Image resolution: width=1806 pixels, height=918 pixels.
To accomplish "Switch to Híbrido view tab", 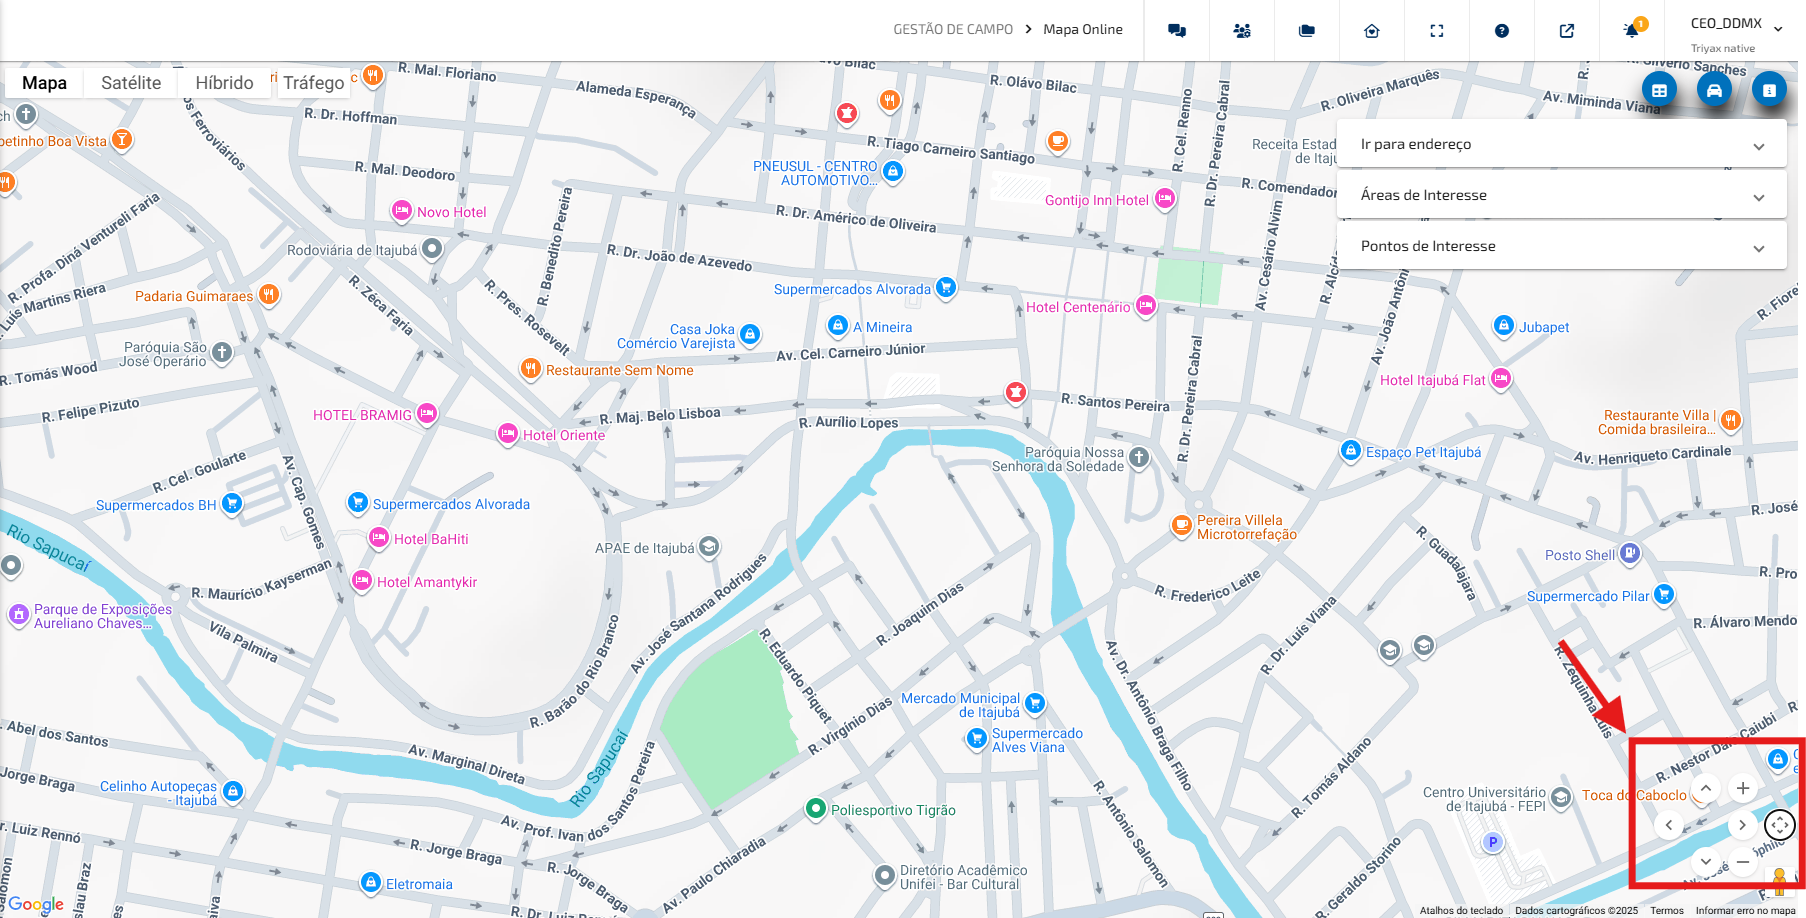I will click(x=224, y=83).
